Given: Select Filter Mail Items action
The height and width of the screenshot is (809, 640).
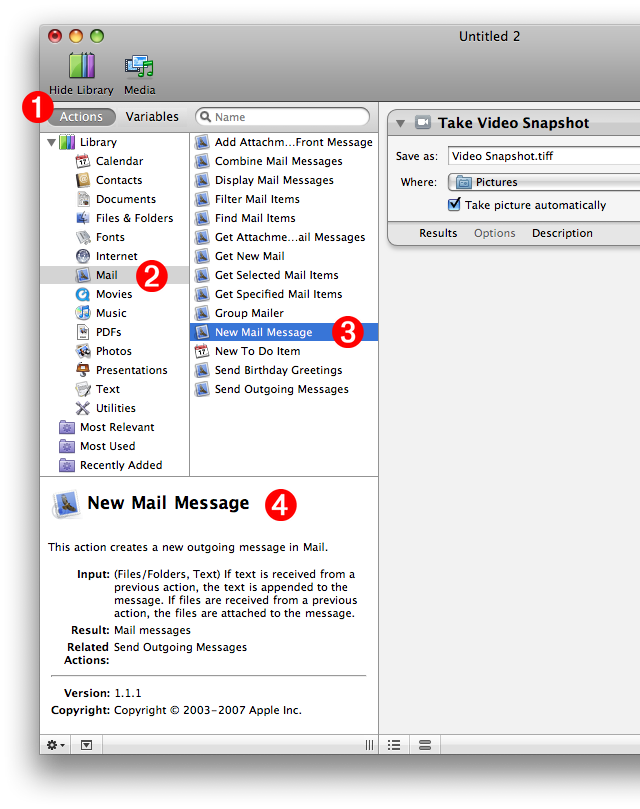Looking at the screenshot, I should pyautogui.click(x=284, y=199).
